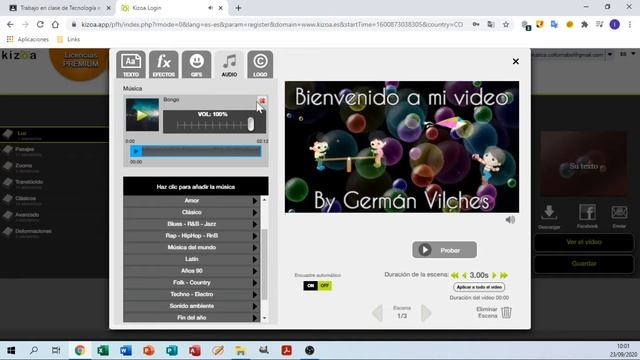Select the AUDIO music note tab
The width and height of the screenshot is (640, 360).
[229, 64]
